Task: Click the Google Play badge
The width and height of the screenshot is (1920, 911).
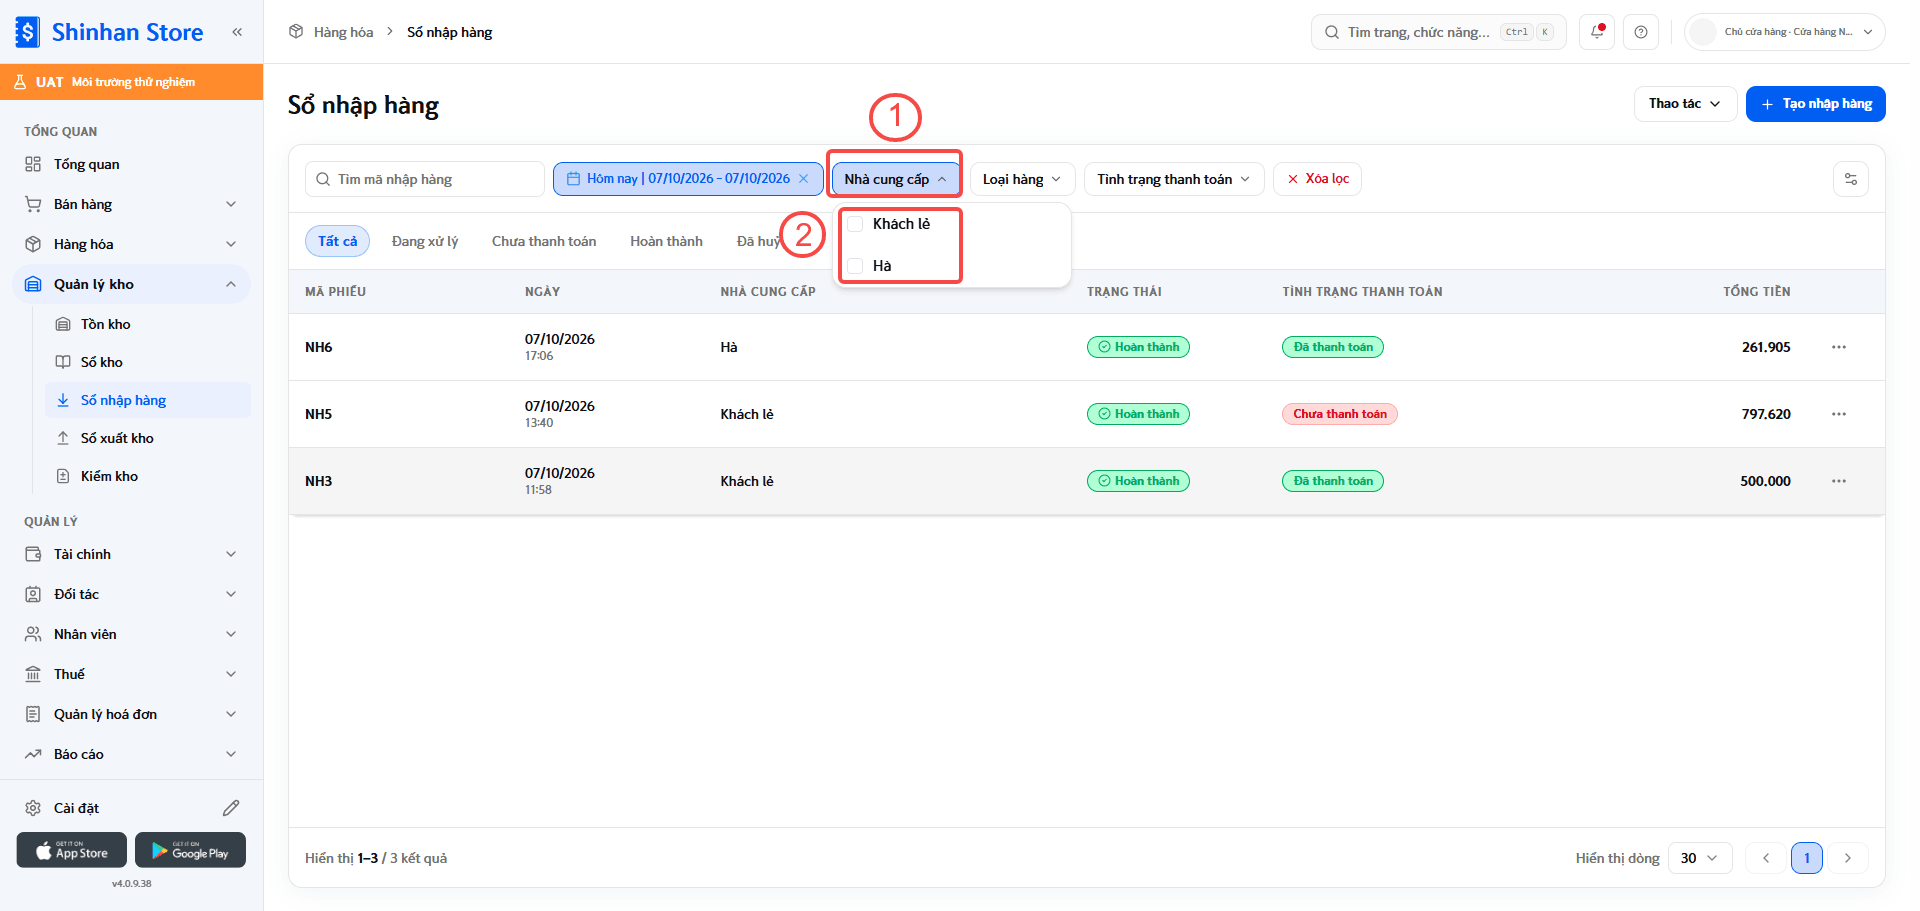Action: pyautogui.click(x=190, y=850)
